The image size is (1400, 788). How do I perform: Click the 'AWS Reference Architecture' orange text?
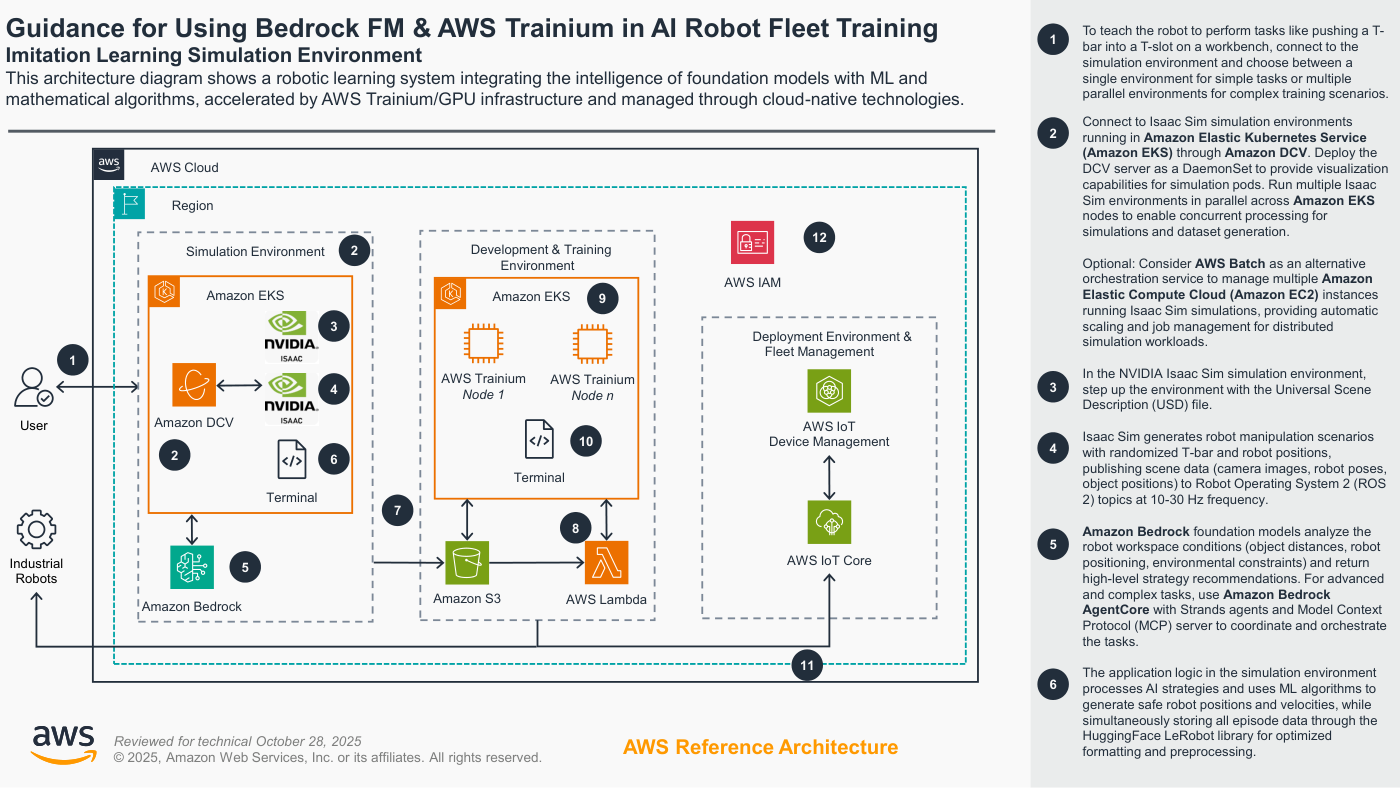click(x=760, y=747)
